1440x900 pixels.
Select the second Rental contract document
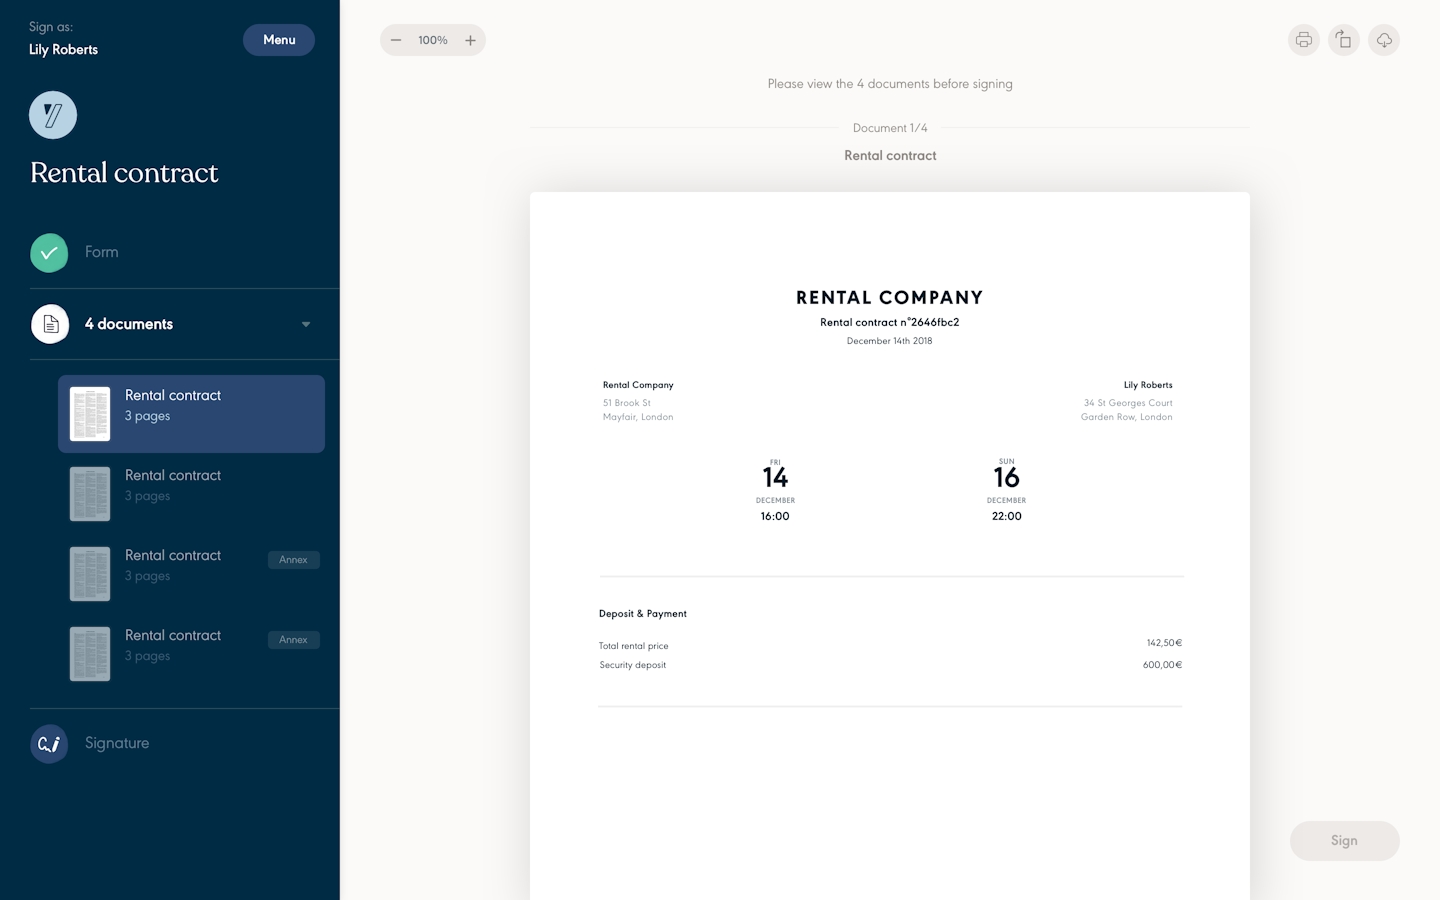[x=190, y=493]
